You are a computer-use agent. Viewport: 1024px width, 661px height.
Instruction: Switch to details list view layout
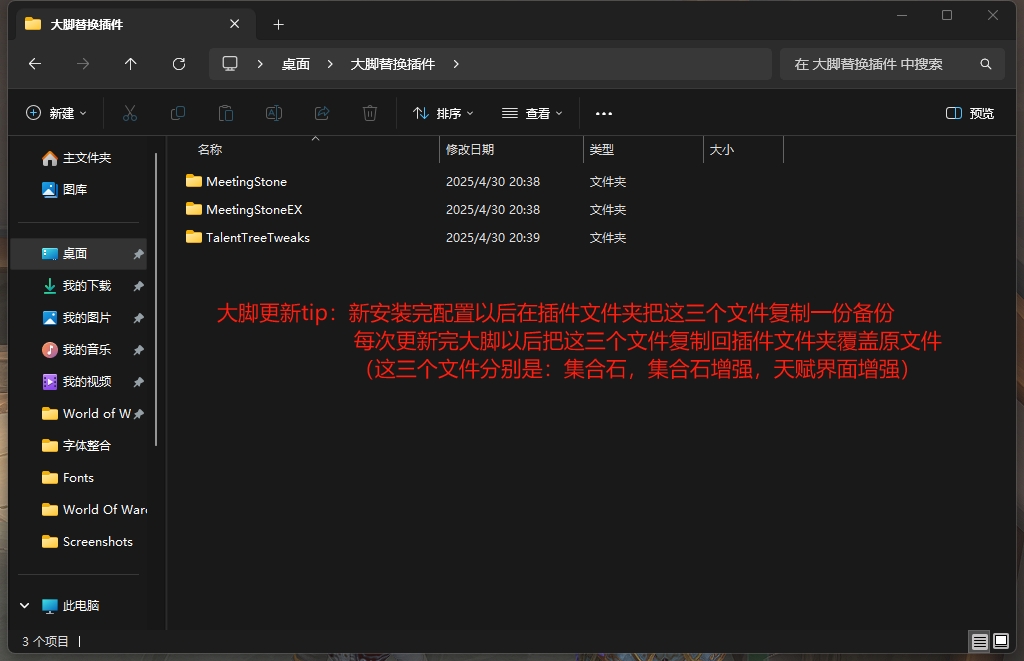[979, 641]
